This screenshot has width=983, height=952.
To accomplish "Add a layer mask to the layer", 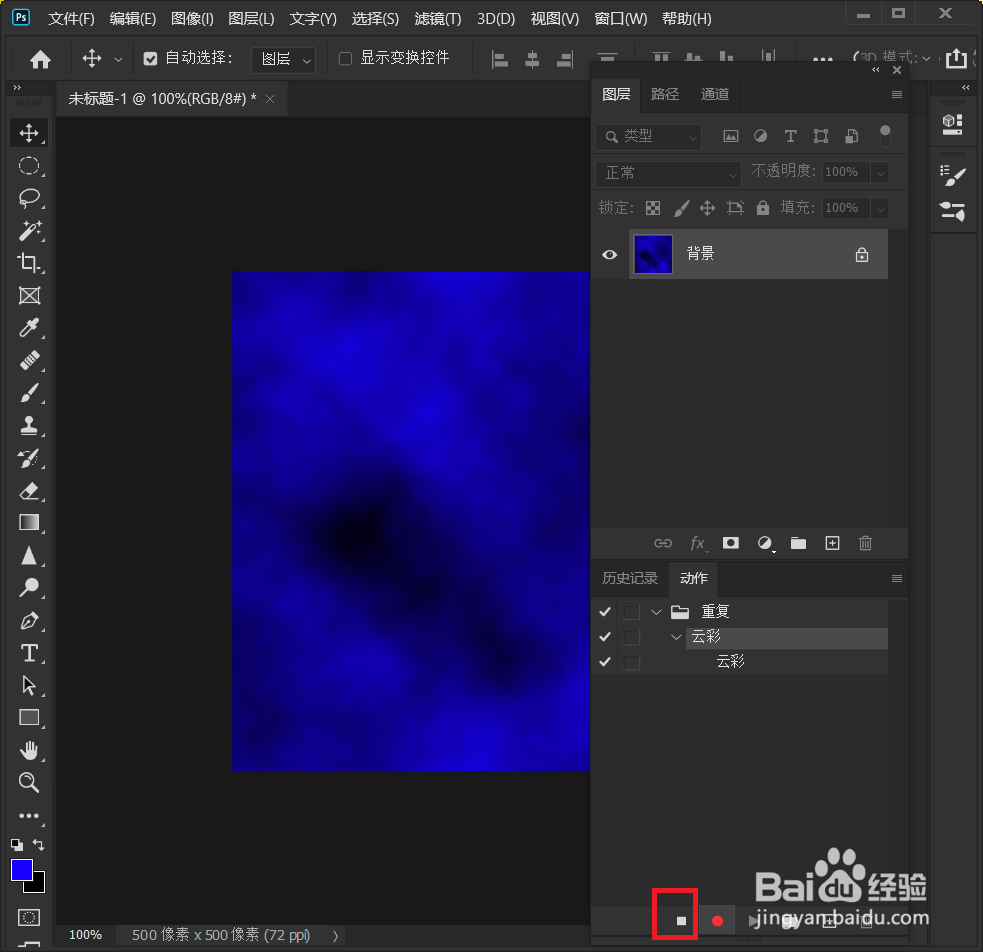I will tap(730, 543).
